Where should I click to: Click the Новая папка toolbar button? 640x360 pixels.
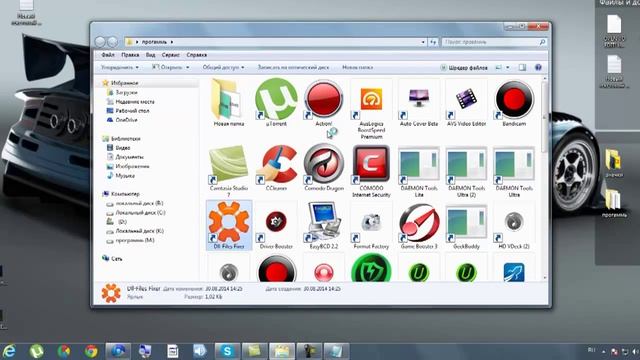click(x=357, y=67)
